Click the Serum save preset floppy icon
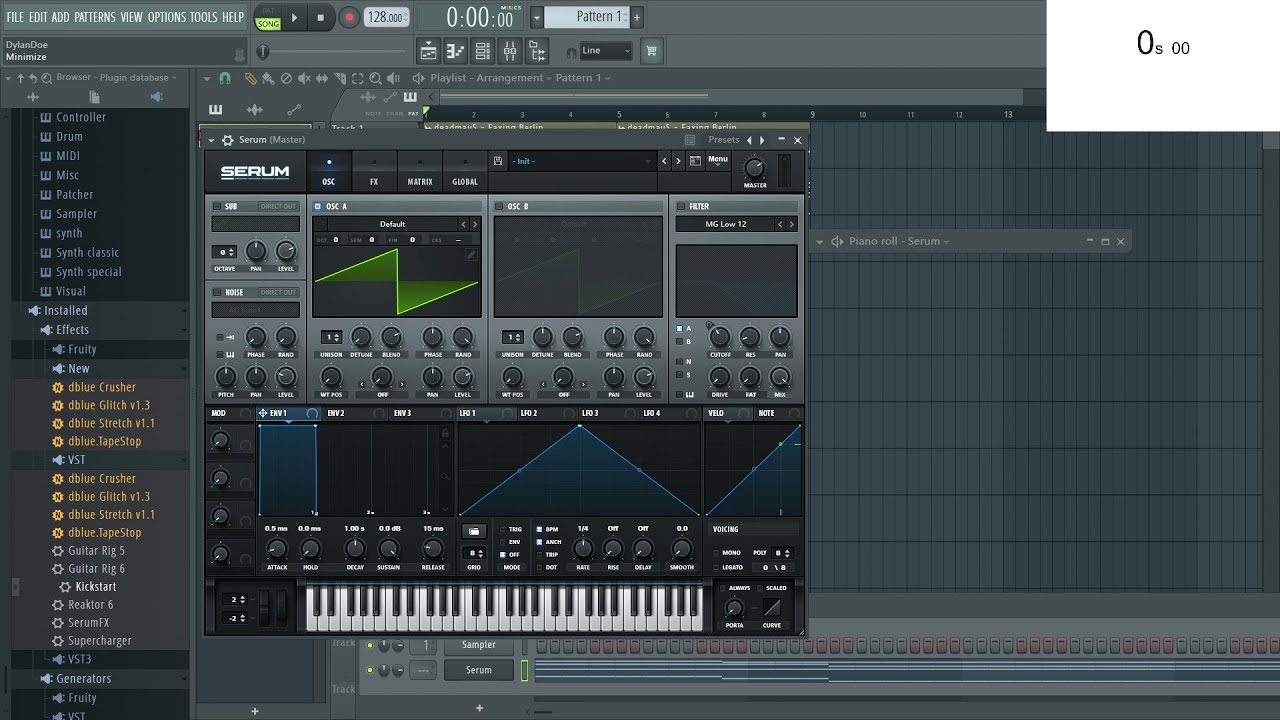This screenshot has height=720, width=1280. [498, 161]
